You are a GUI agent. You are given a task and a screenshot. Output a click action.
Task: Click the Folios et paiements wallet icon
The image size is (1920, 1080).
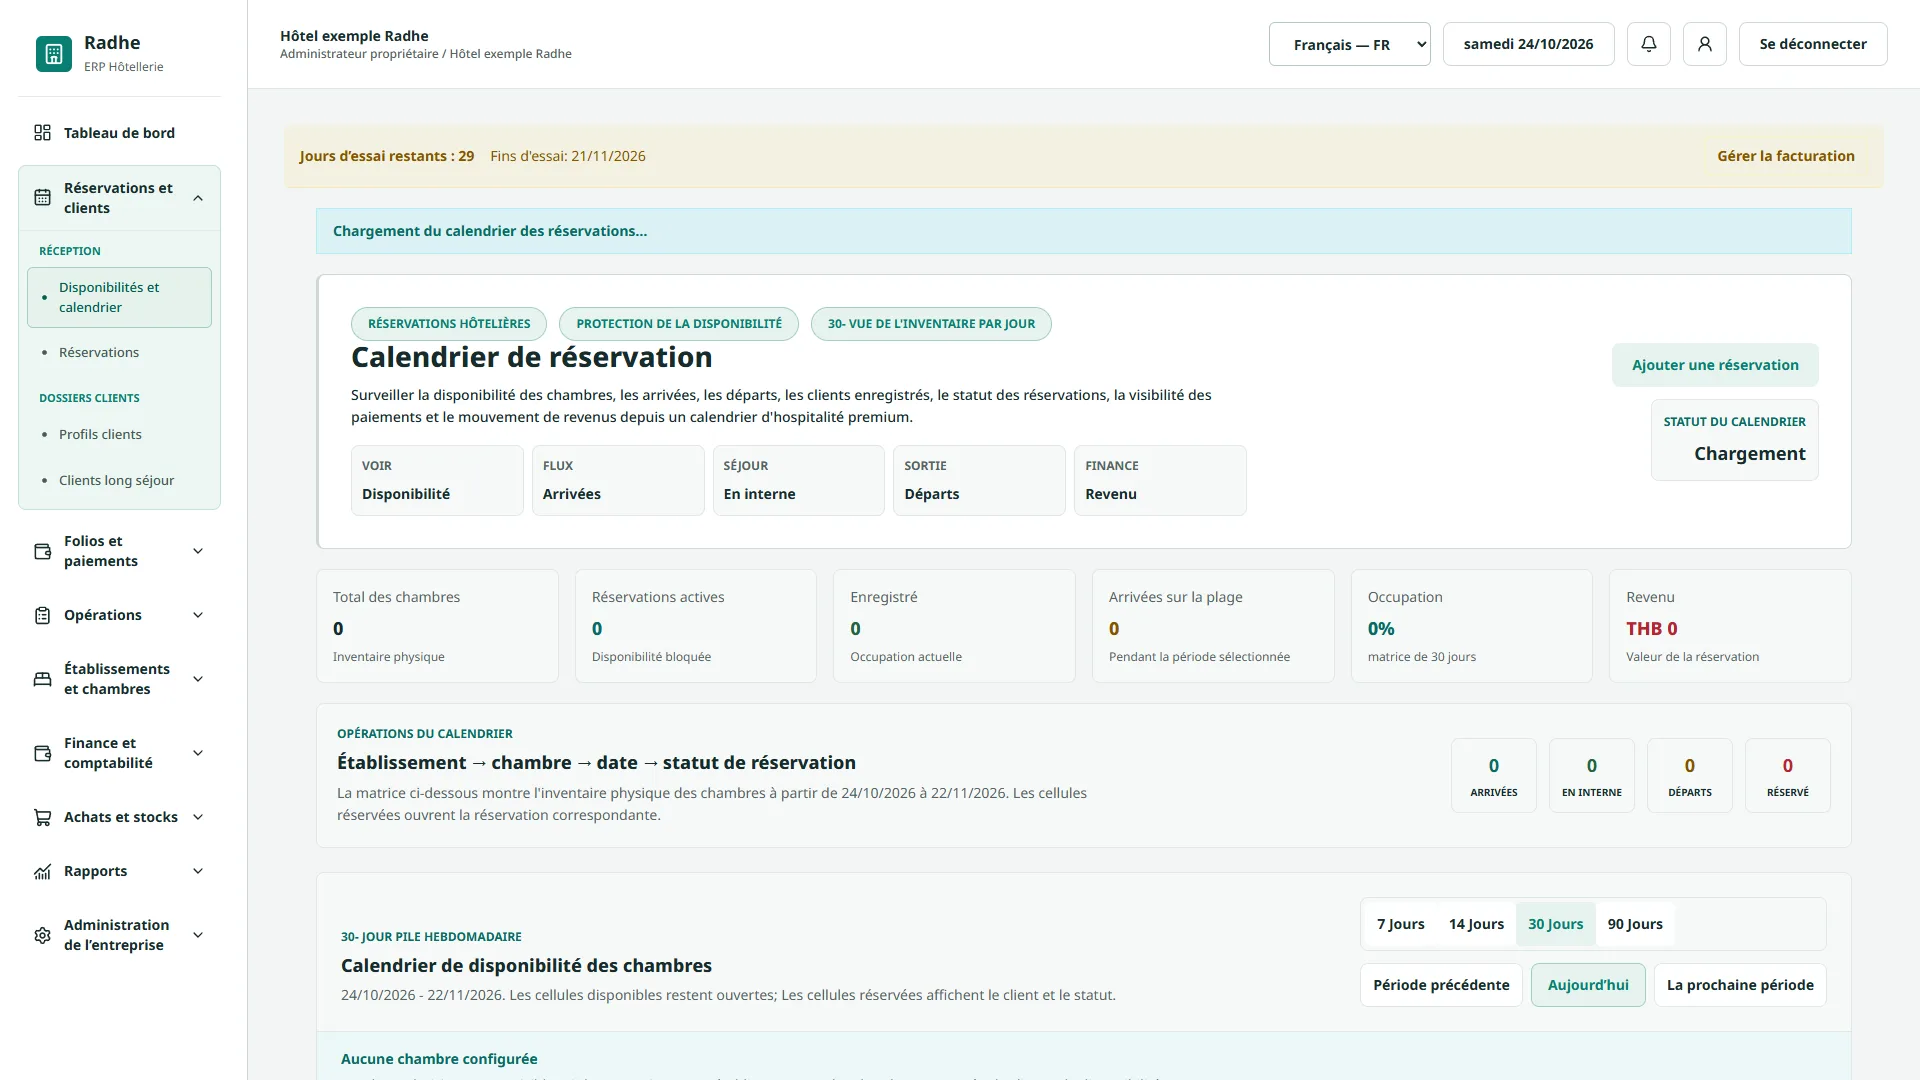coord(42,551)
